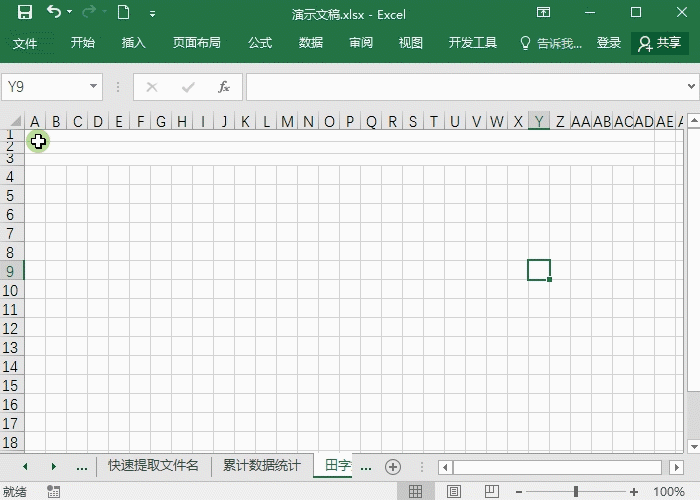700x500 pixels.
Task: Click the Redo arrow icon
Action: tap(89, 12)
